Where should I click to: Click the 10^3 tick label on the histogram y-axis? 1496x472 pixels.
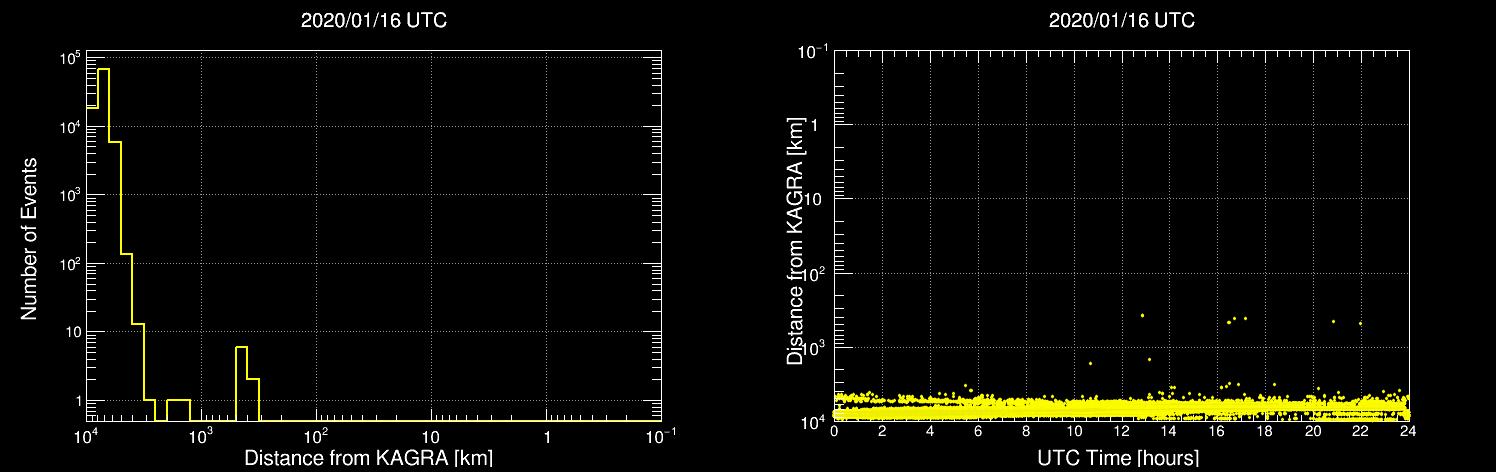pos(69,195)
